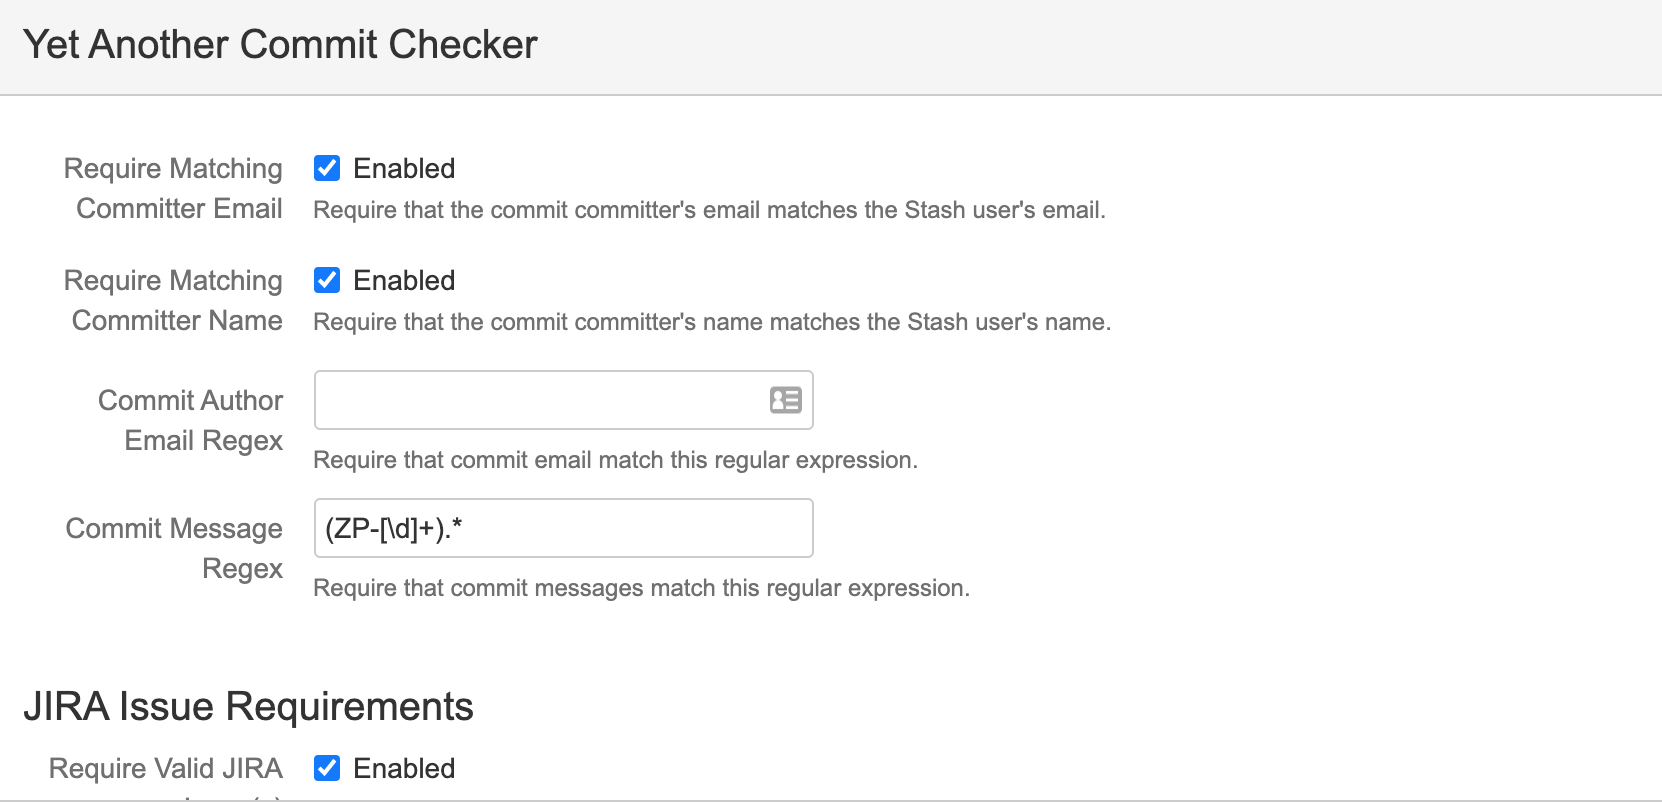Click into Commit Message Regex input

point(563,528)
